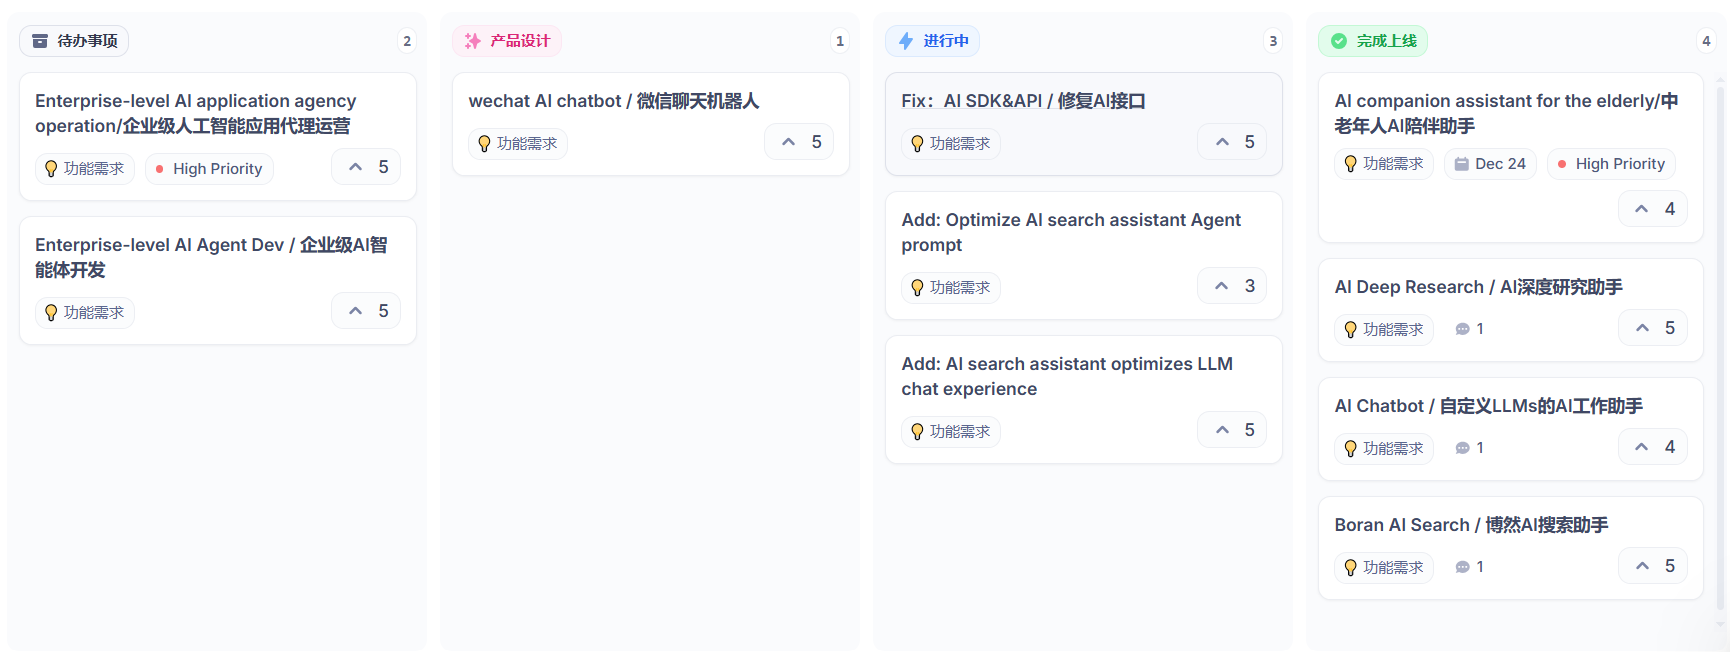Image resolution: width=1730 pixels, height=652 pixels.
Task: Click the lightbulb icon on wechat AI chatbot card
Action: pyautogui.click(x=484, y=144)
